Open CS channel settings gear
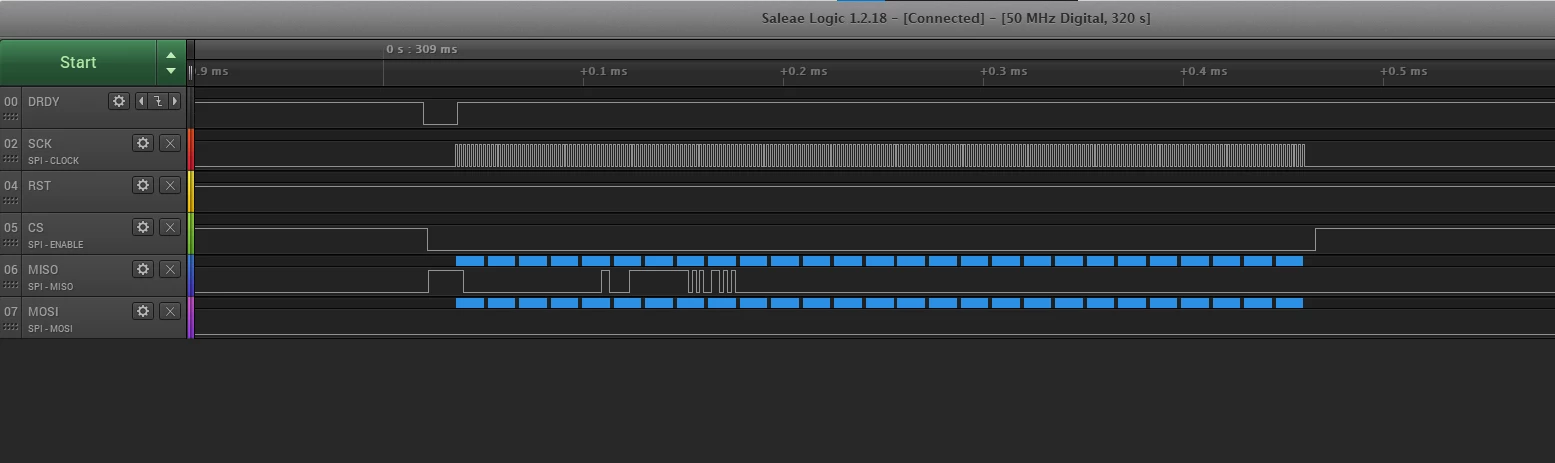Screen dimensions: 1555x463 (143, 227)
